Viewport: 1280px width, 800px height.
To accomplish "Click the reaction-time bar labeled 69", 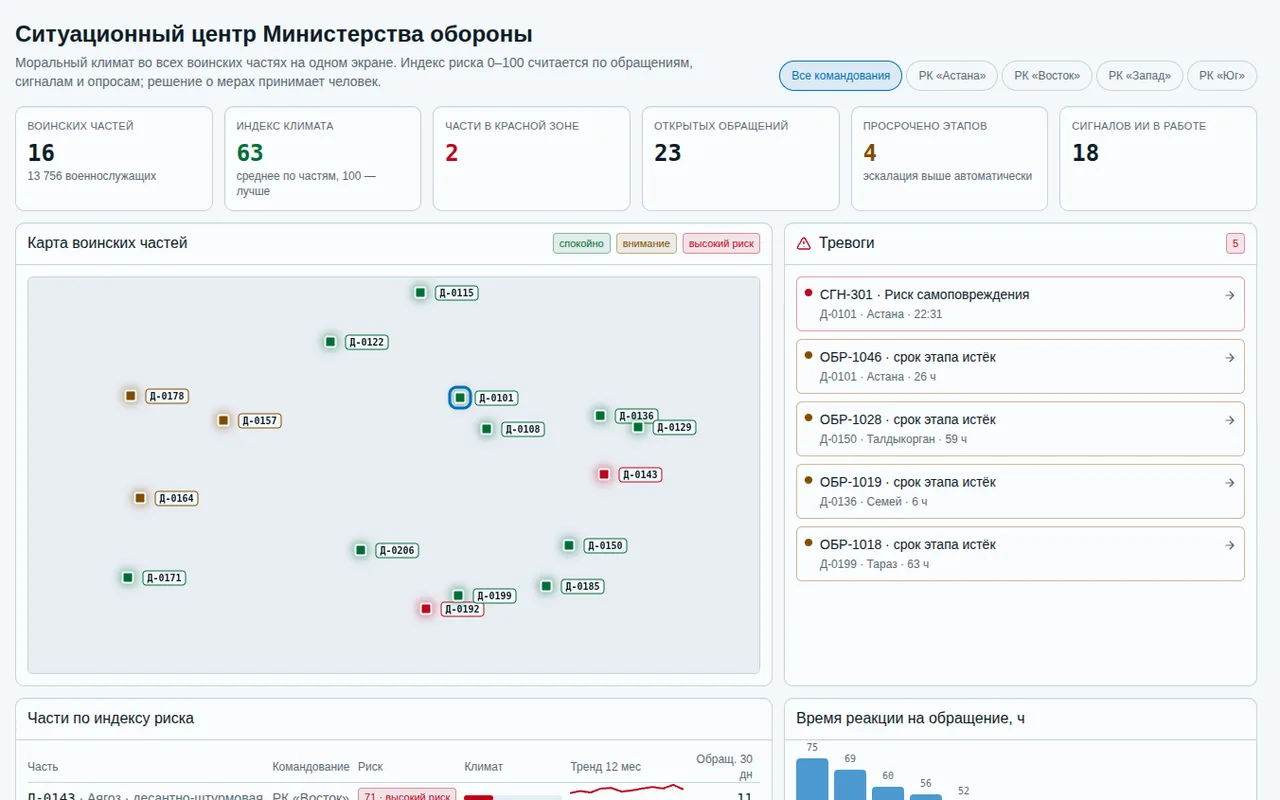I will [850, 785].
